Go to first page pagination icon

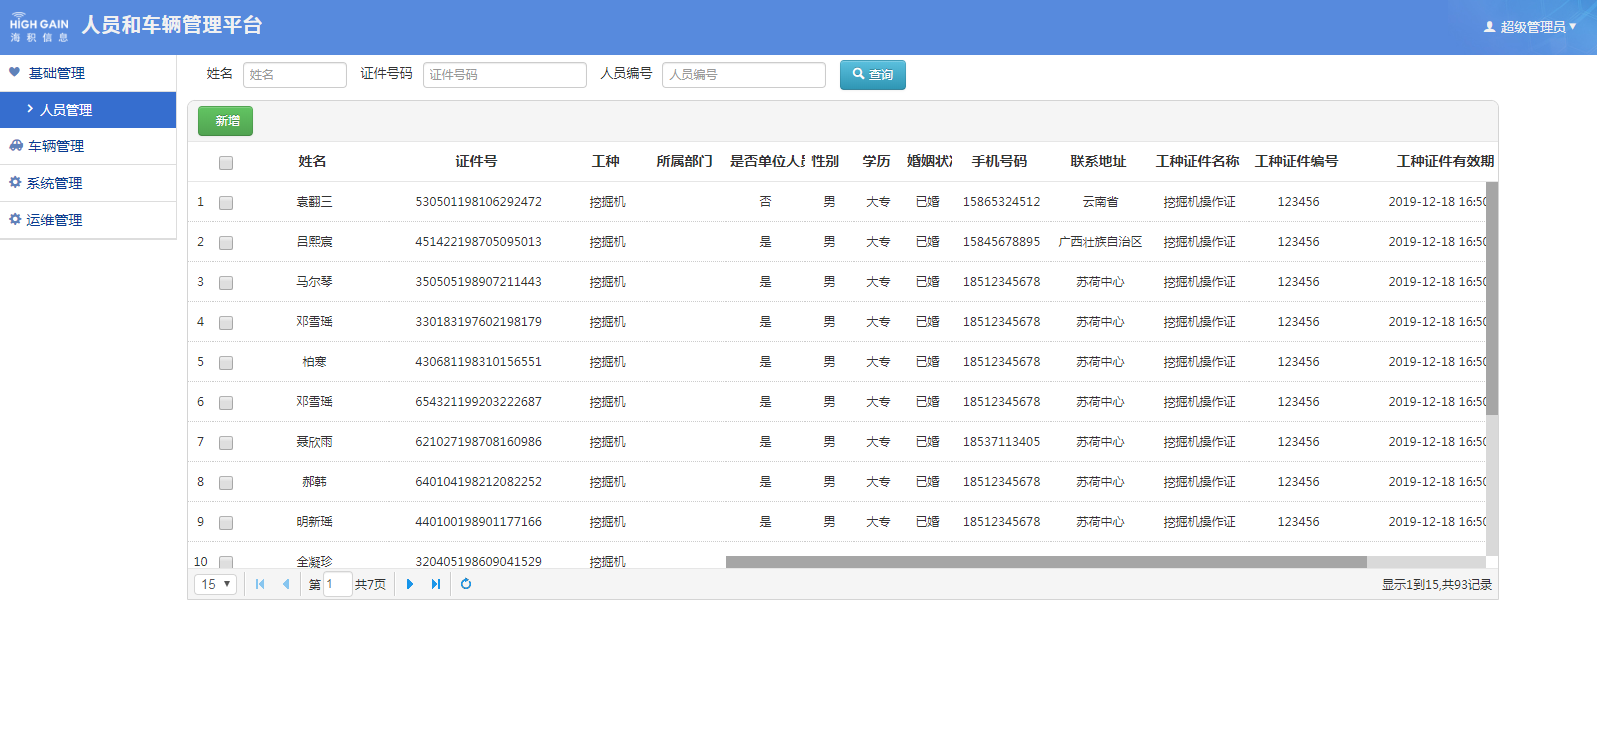pyautogui.click(x=260, y=584)
